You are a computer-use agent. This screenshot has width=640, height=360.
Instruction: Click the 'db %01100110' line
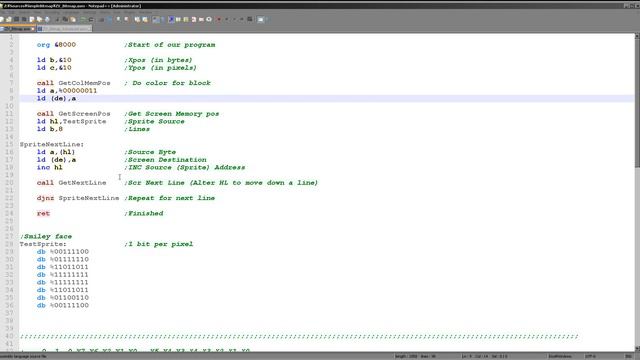[63, 298]
